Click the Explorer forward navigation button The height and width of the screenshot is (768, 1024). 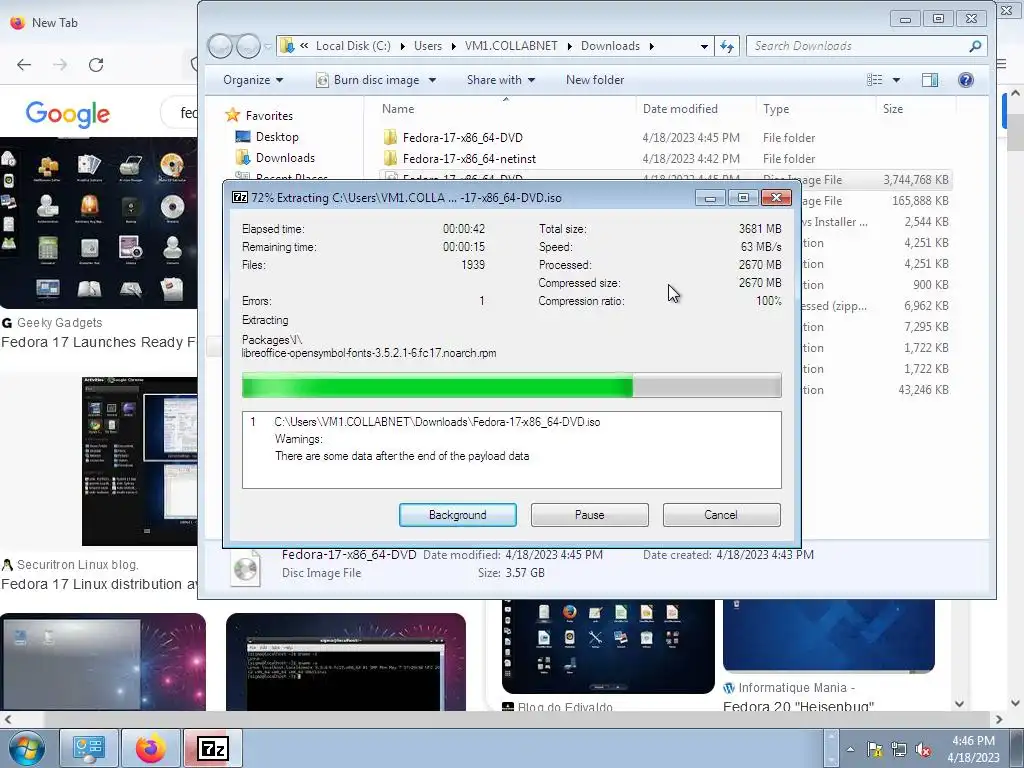coord(248,46)
